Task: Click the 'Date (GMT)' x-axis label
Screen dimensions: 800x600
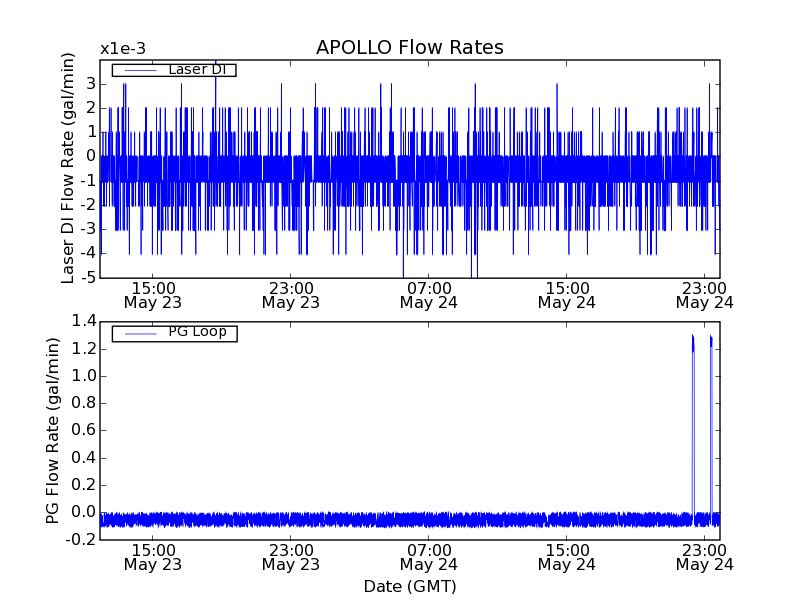Action: click(x=409, y=586)
